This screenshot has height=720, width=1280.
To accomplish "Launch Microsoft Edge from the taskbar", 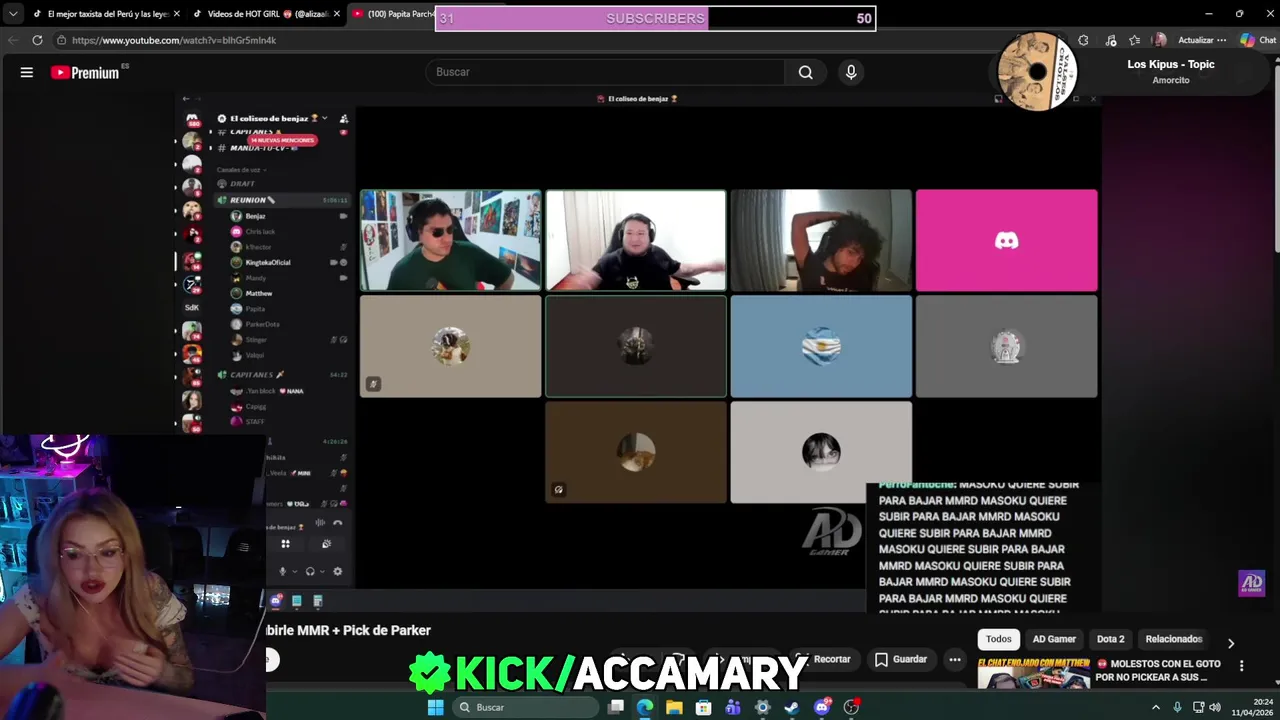I will pos(645,707).
